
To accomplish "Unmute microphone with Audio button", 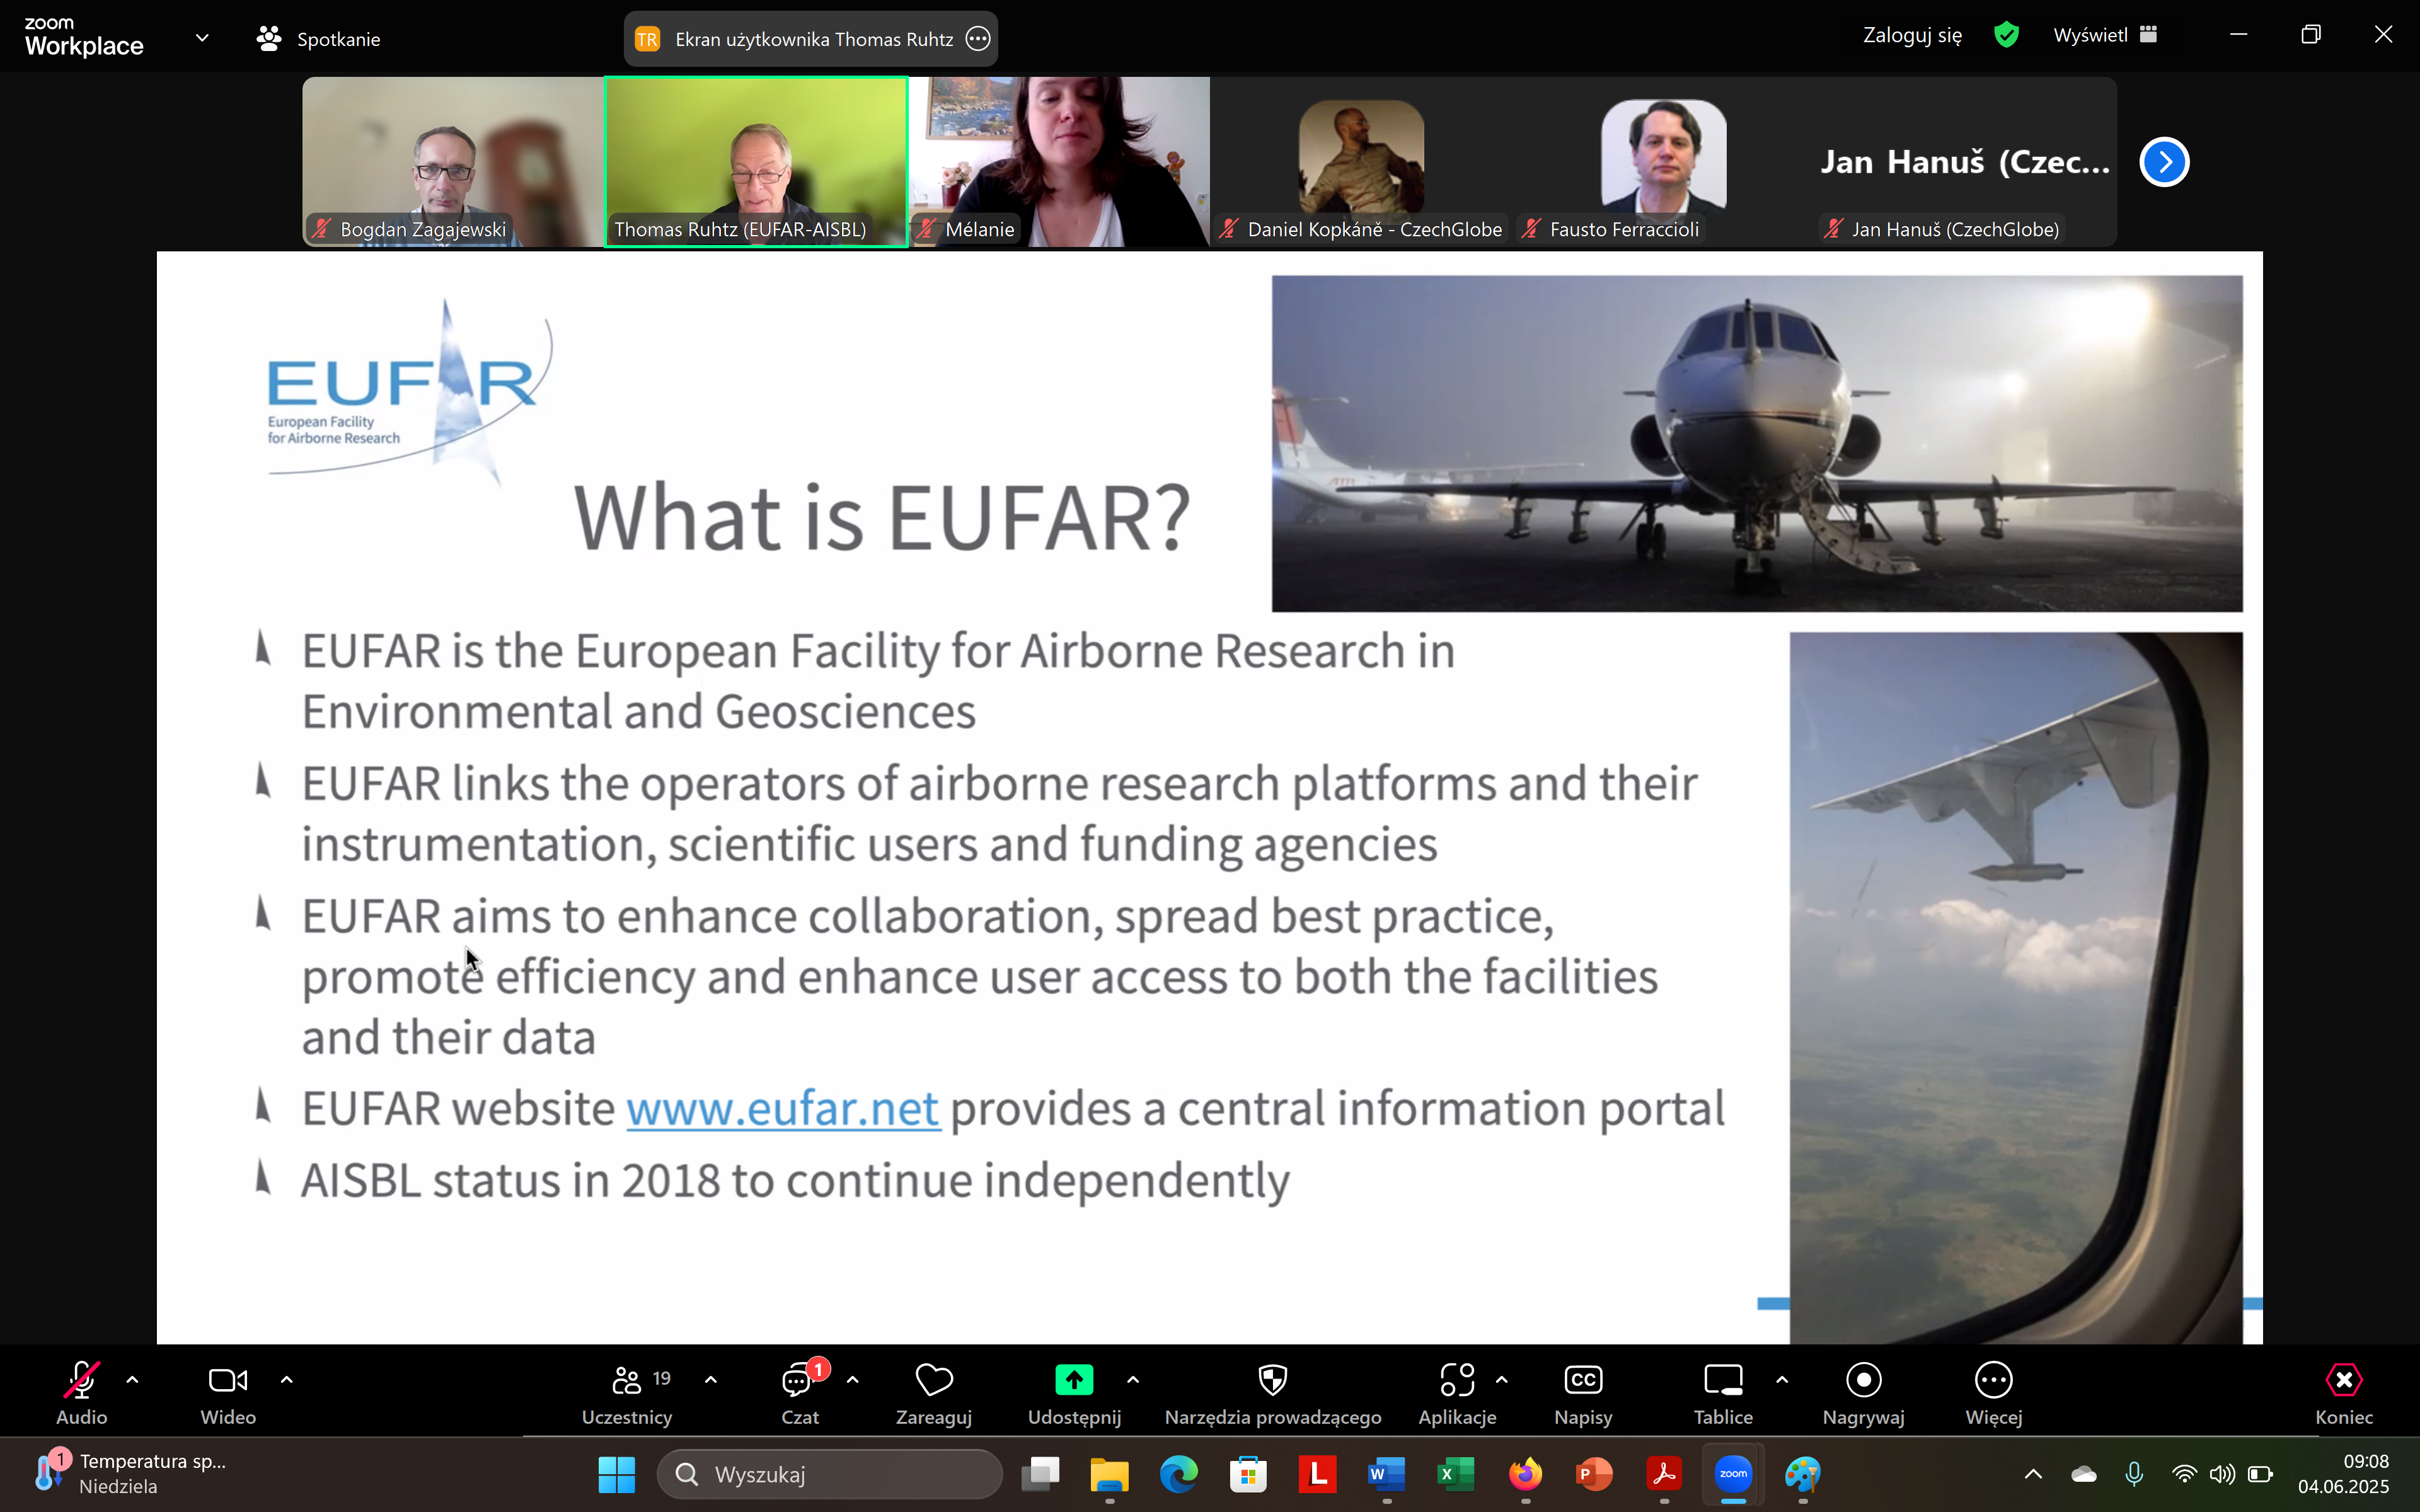I will (x=81, y=1381).
